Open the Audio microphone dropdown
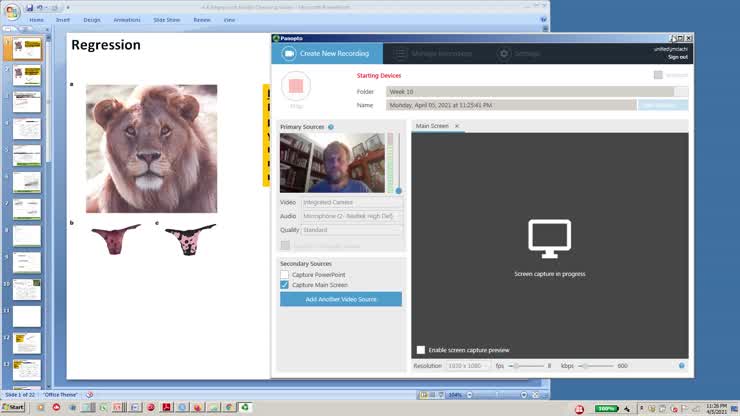The width and height of the screenshot is (740, 416). click(352, 216)
